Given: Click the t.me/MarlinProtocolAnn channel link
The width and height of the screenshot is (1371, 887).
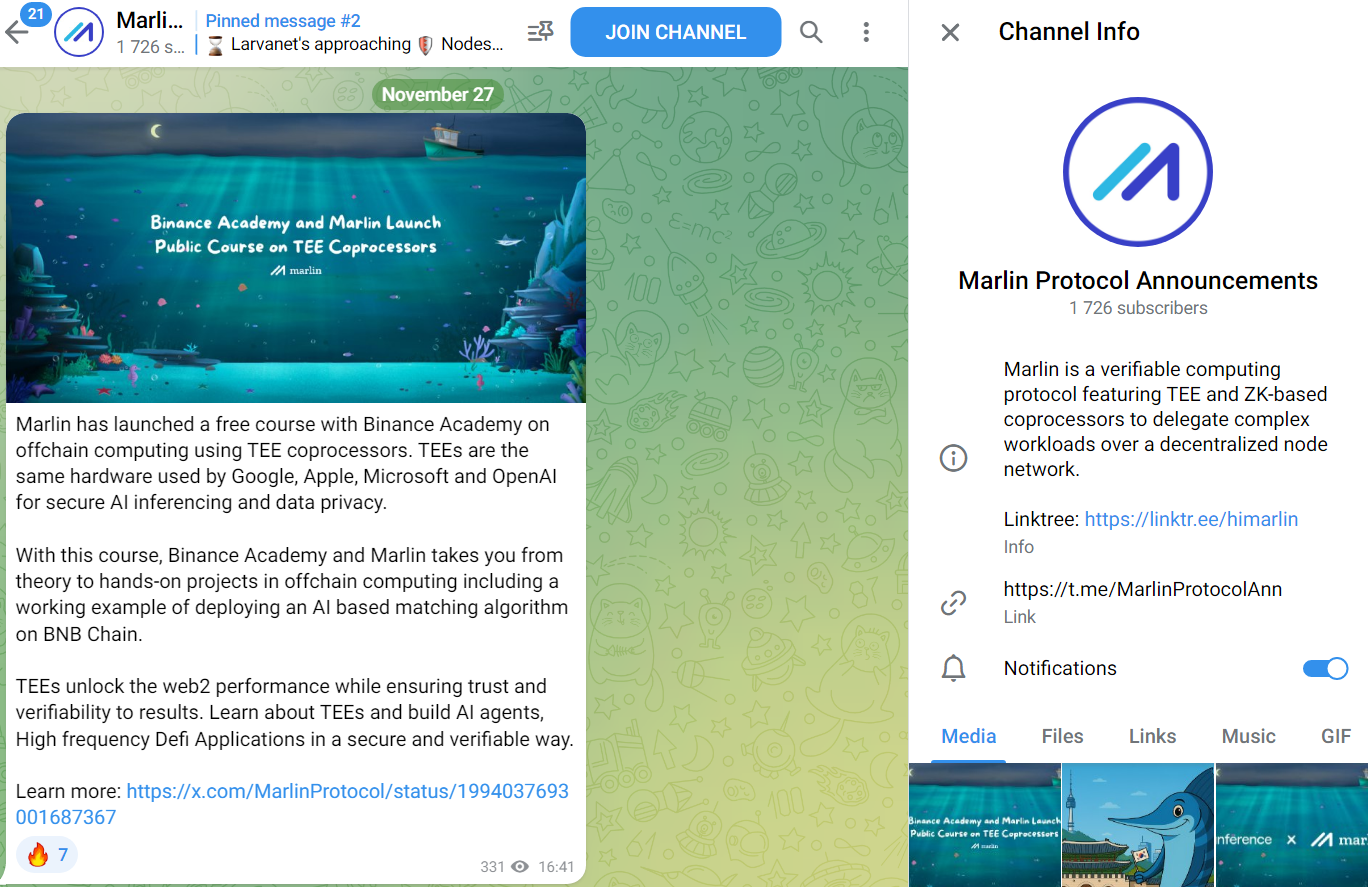Looking at the screenshot, I should click(1143, 589).
